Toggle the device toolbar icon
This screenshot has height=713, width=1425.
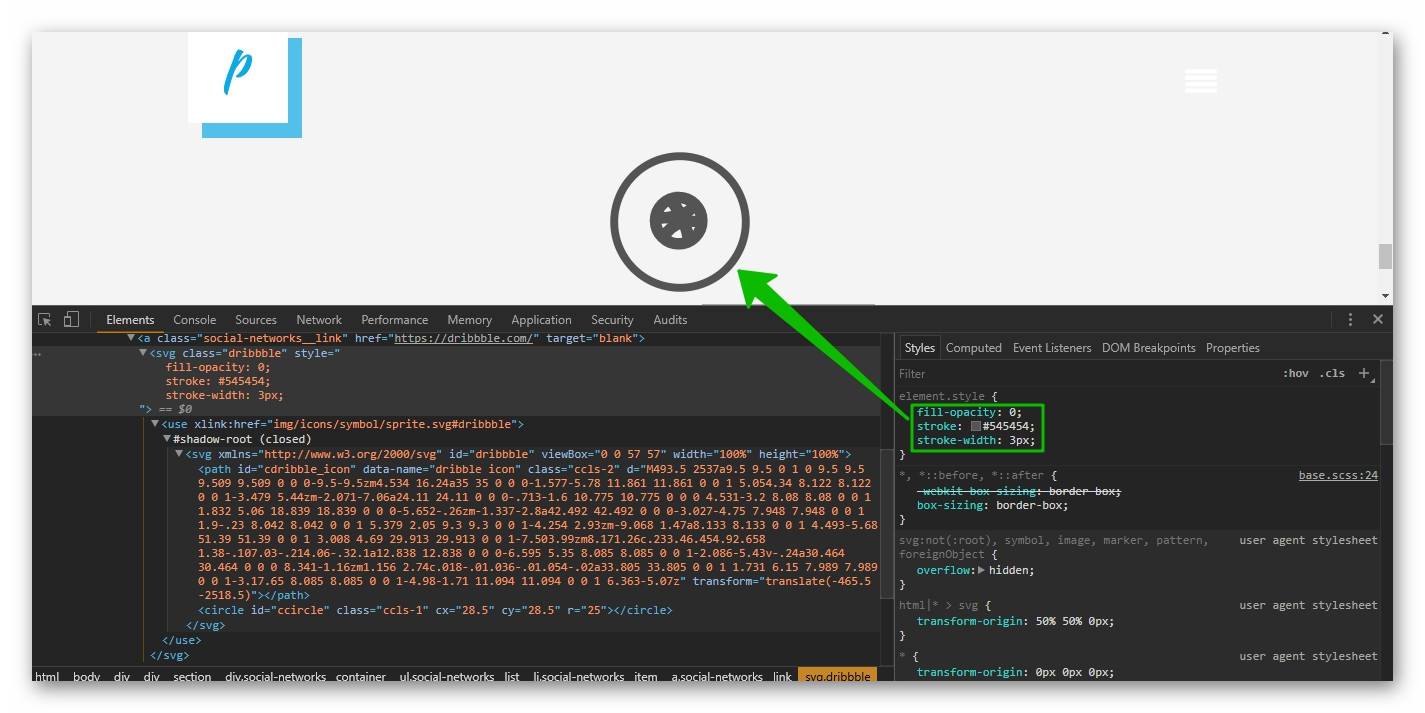point(71,320)
